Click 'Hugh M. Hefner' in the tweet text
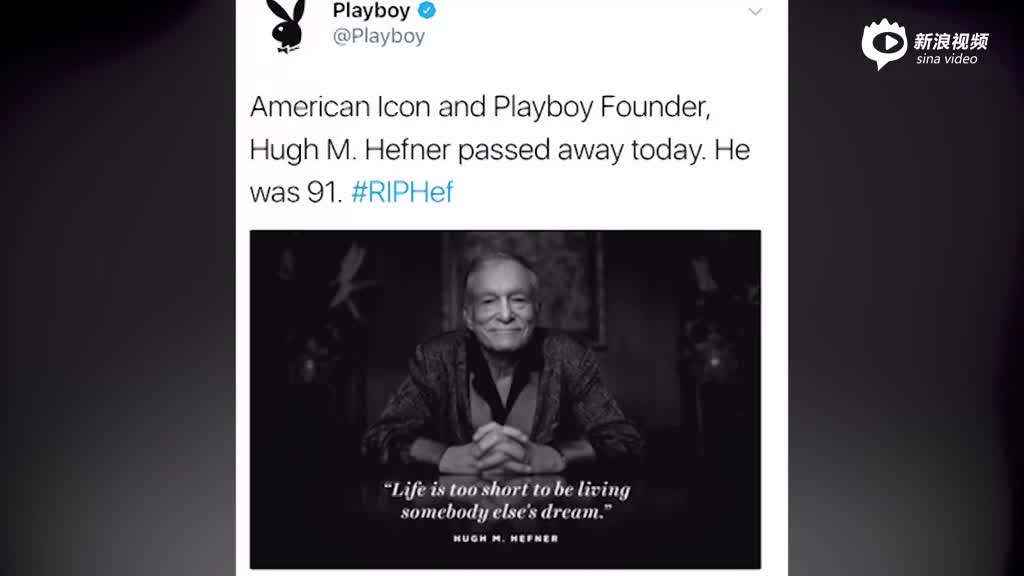 [x=350, y=150]
